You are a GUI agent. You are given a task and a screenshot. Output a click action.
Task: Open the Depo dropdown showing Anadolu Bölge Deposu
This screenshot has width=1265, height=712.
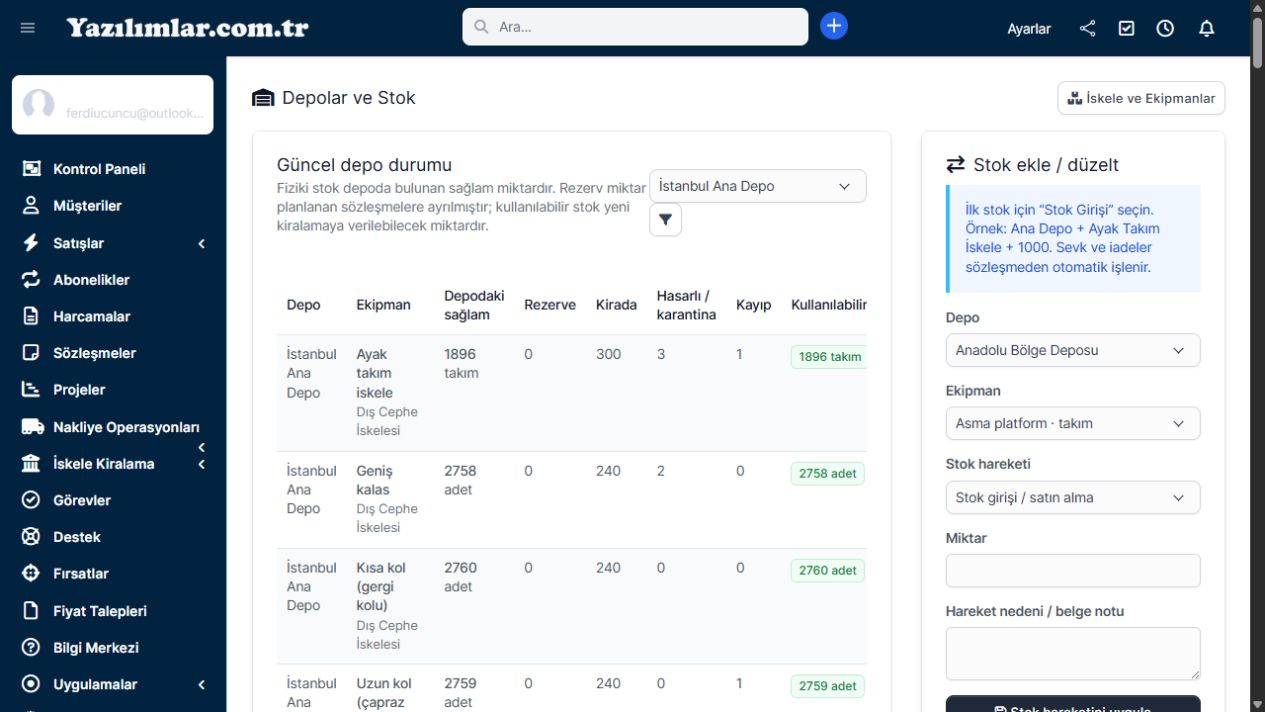coord(1073,351)
